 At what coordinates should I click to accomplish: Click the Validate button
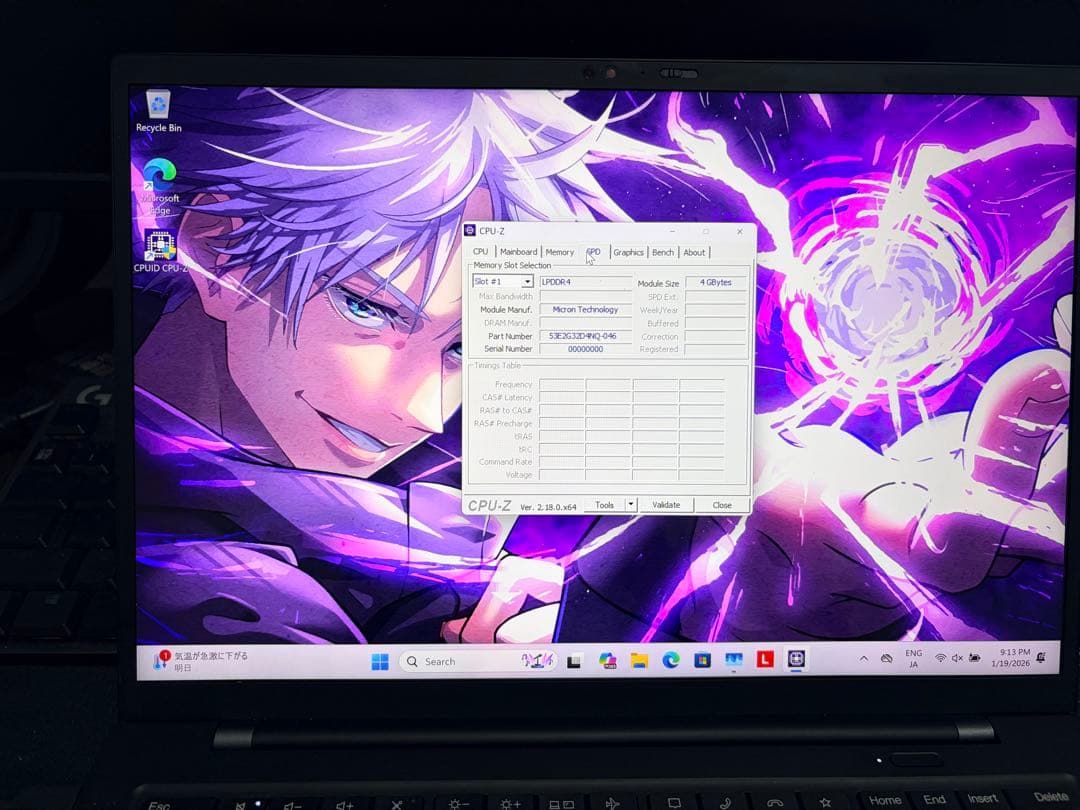pyautogui.click(x=667, y=505)
